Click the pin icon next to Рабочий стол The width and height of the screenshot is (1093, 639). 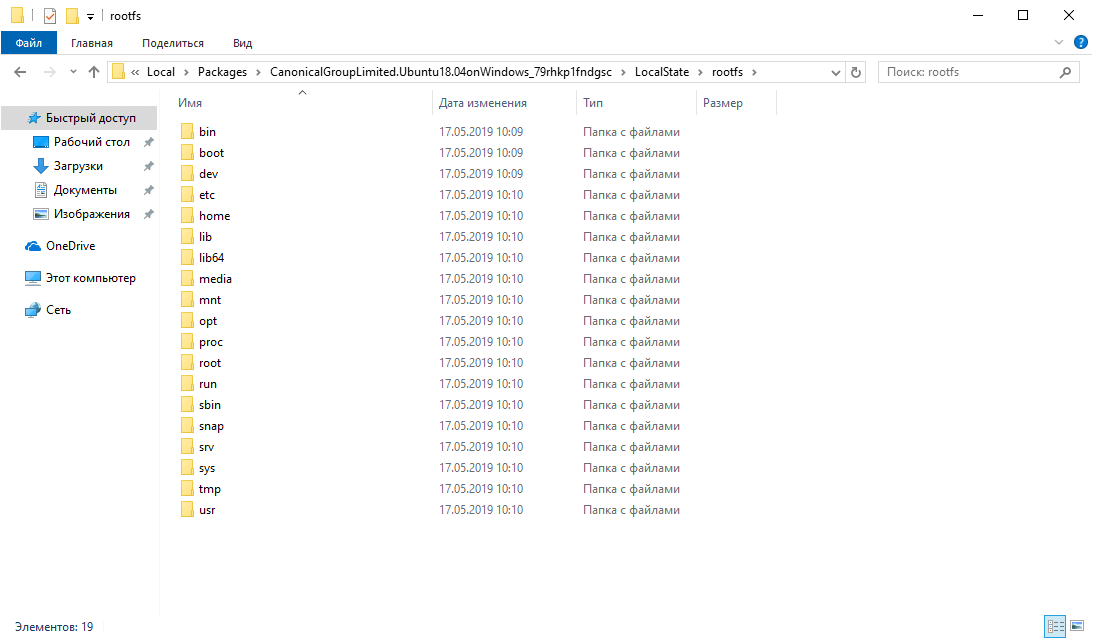[x=148, y=142]
